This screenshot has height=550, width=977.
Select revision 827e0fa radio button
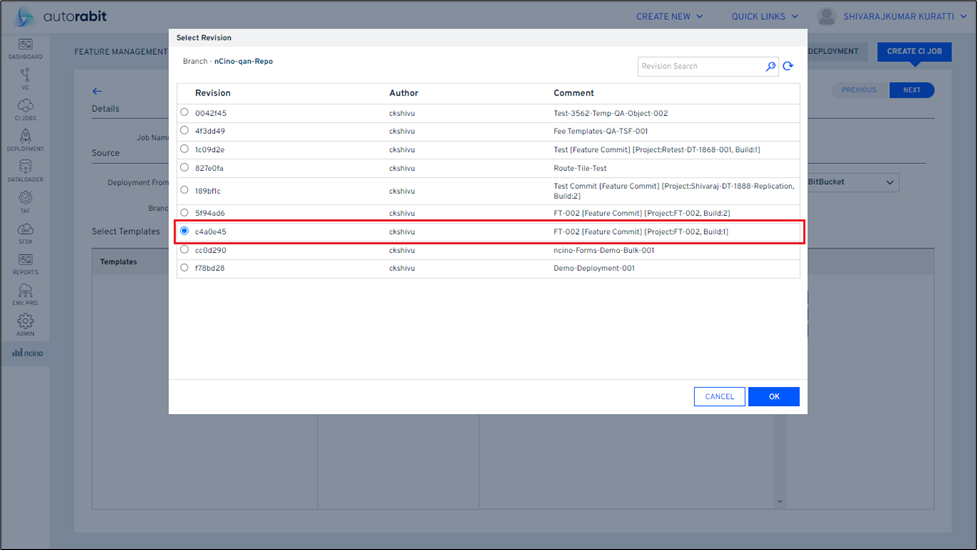point(184,167)
